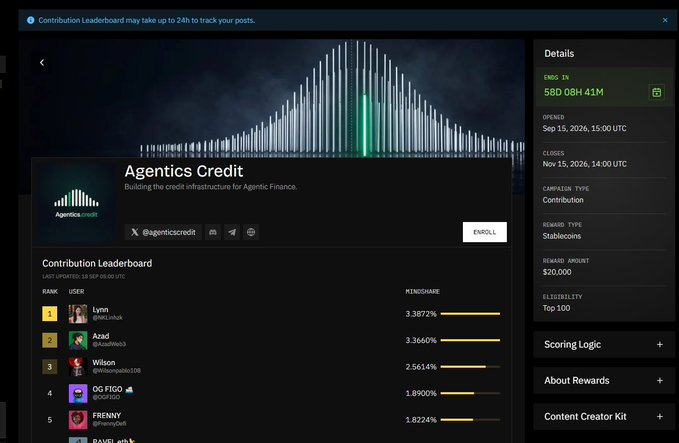Viewport: 679px width, 443px height.
Task: Select the rank 2 badge
Action: point(50,340)
